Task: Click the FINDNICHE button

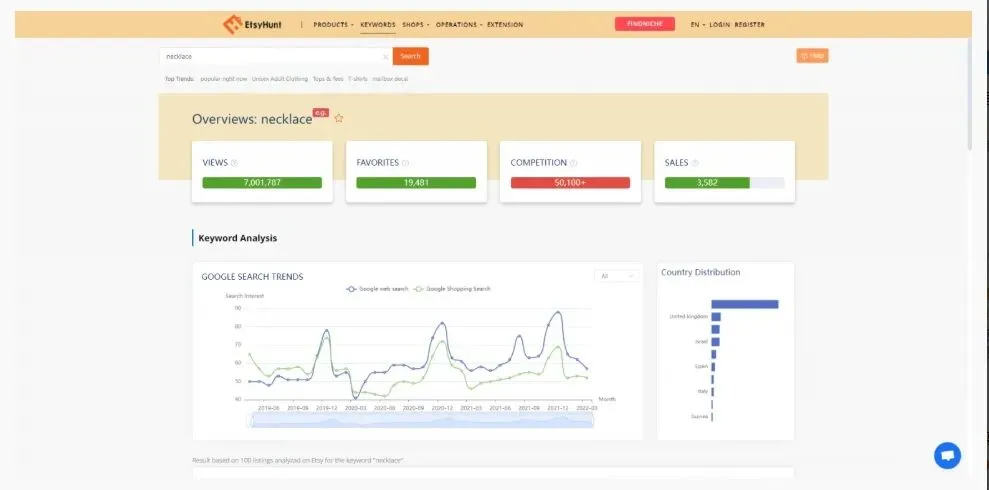Action: pyautogui.click(x=645, y=24)
